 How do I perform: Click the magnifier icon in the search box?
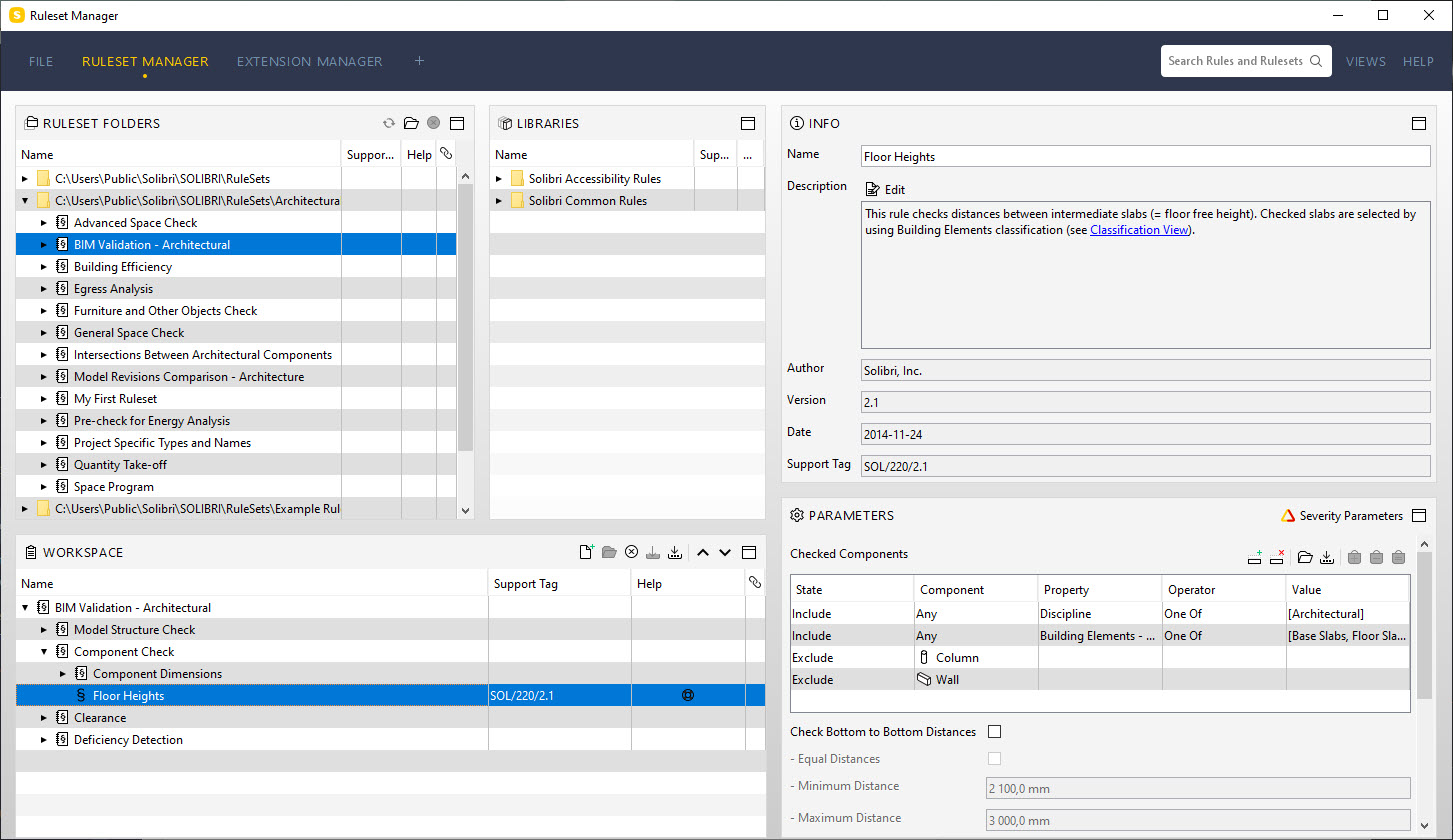1315,61
